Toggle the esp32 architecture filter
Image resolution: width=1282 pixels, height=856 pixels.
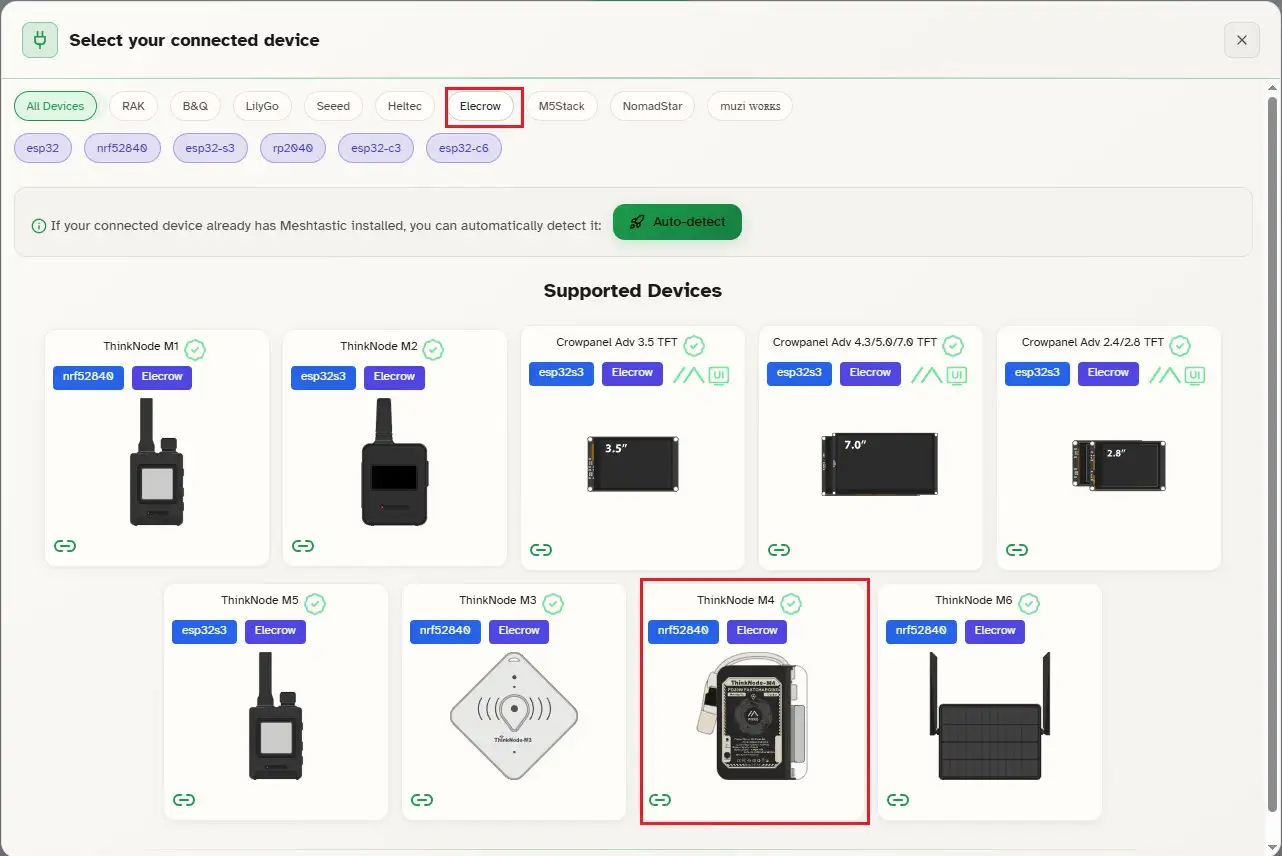coord(43,149)
